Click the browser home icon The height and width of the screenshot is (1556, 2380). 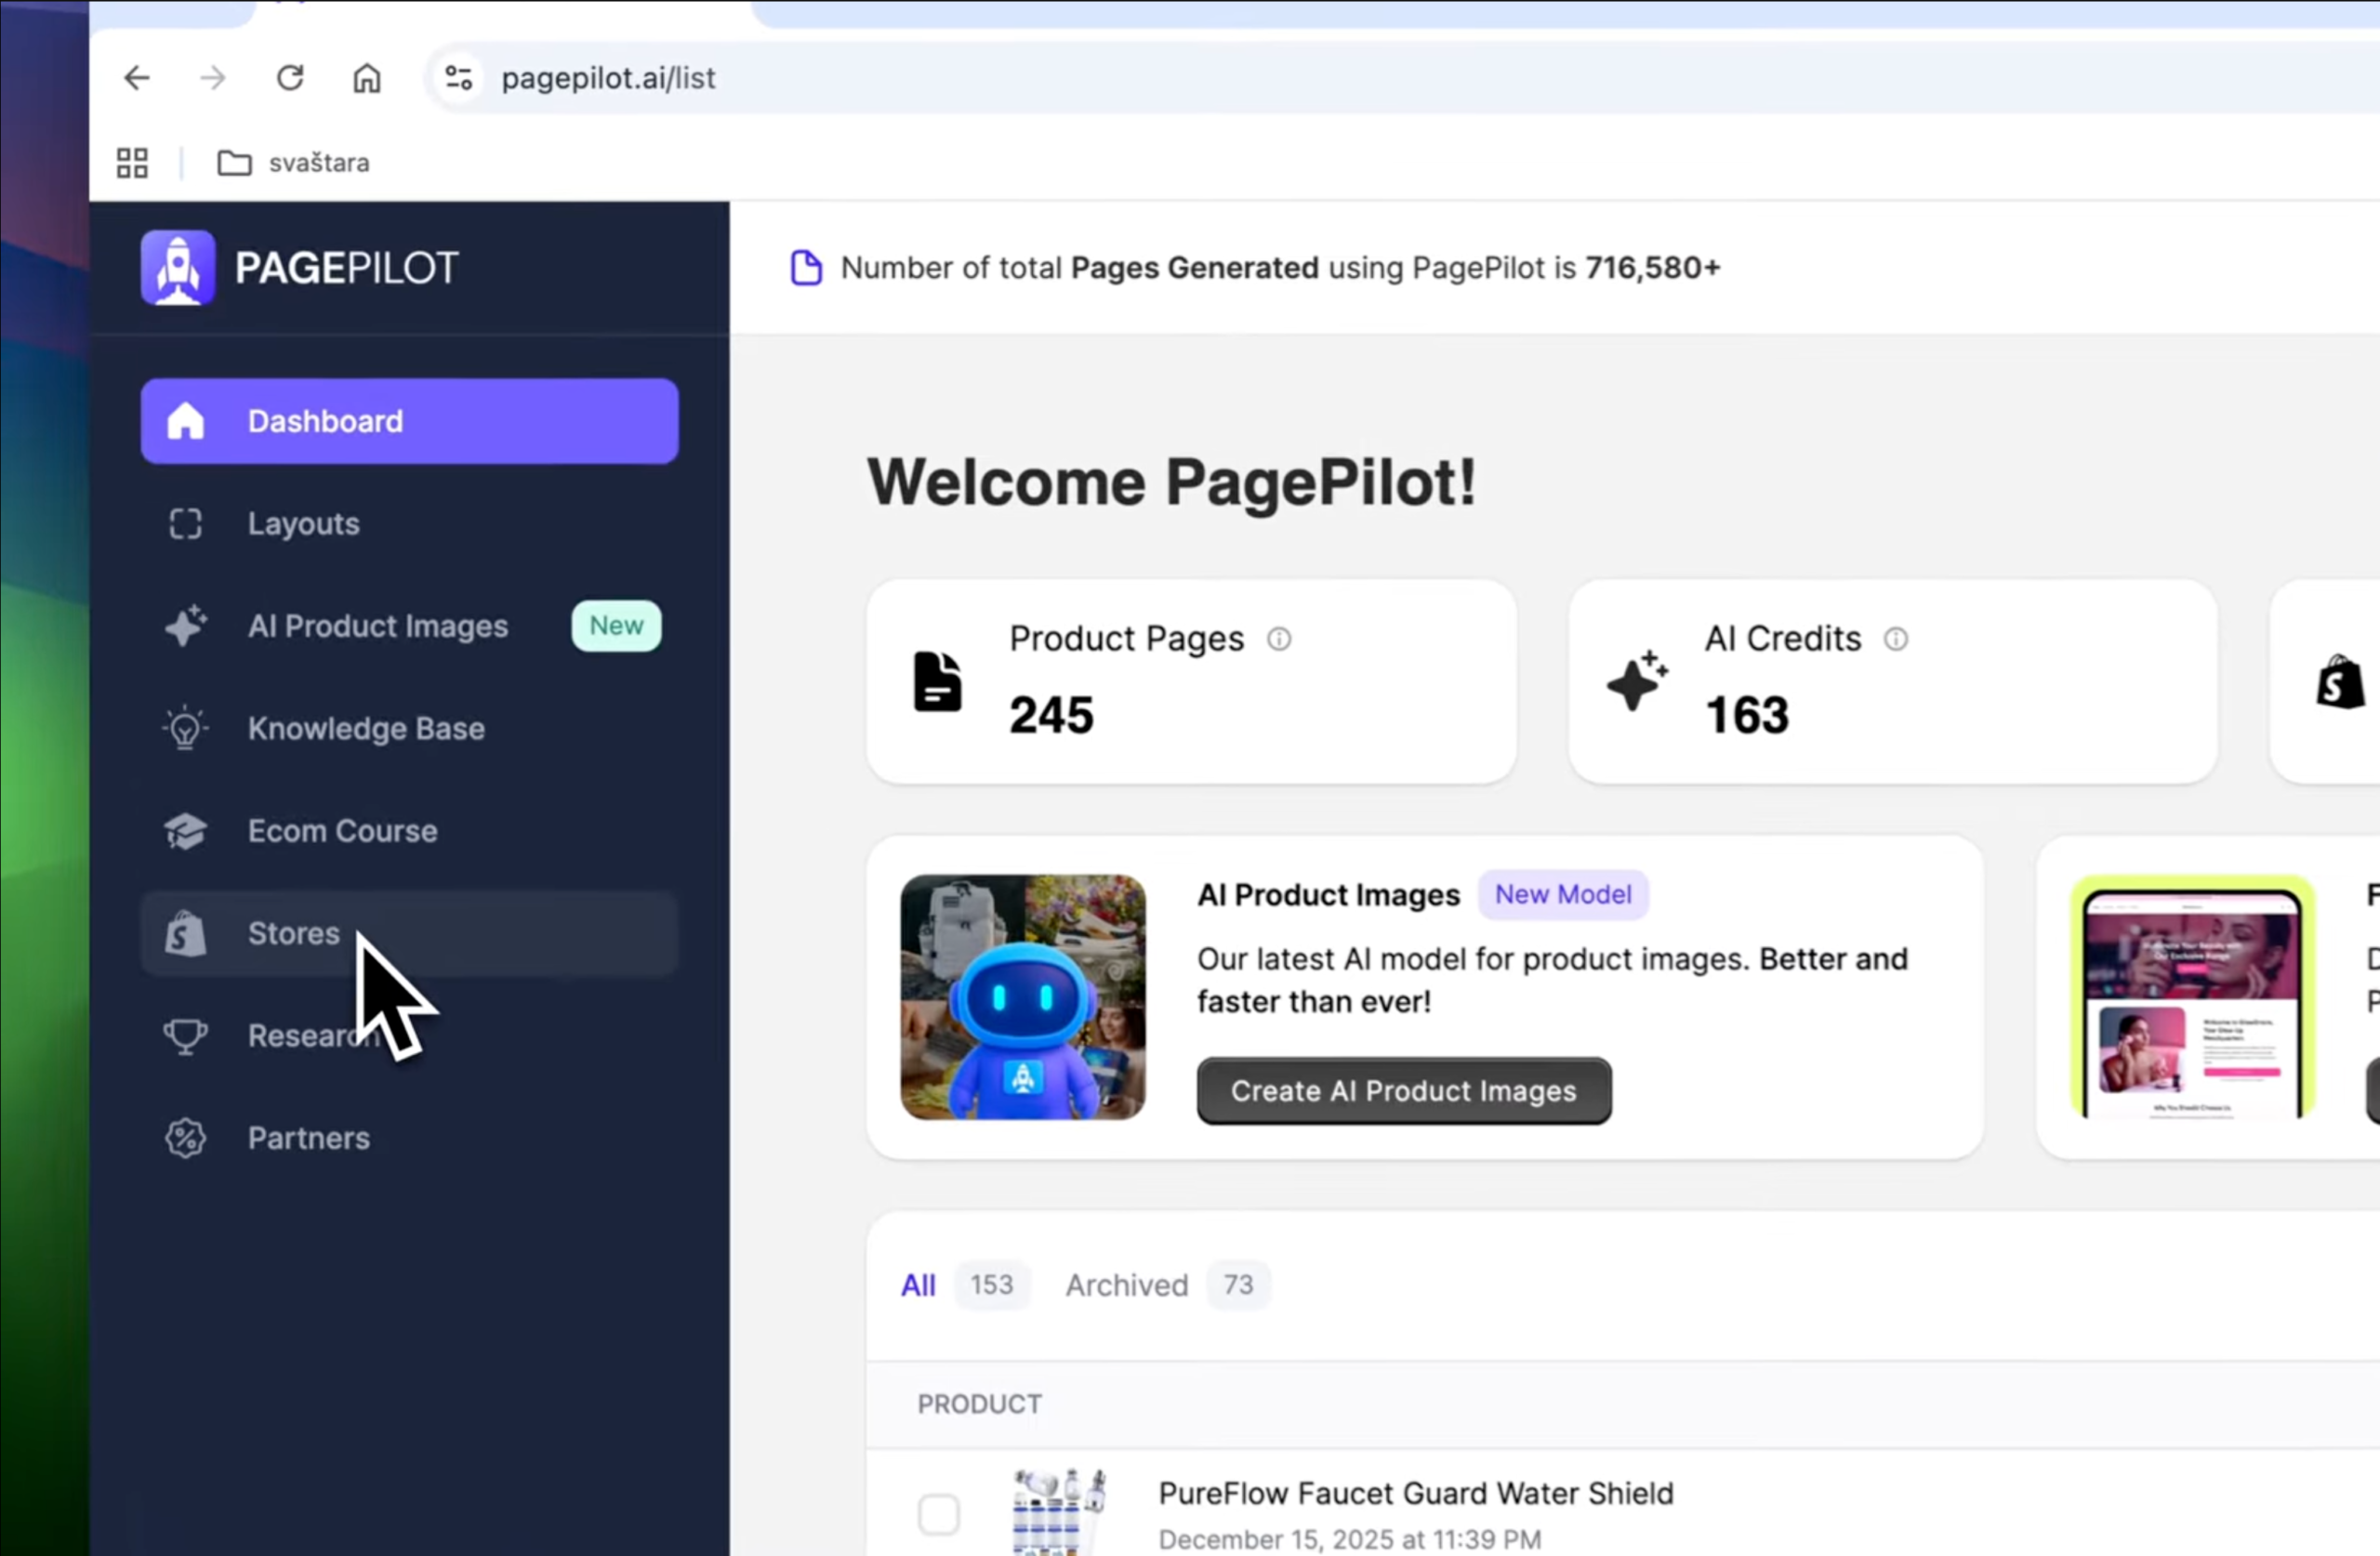[367, 78]
